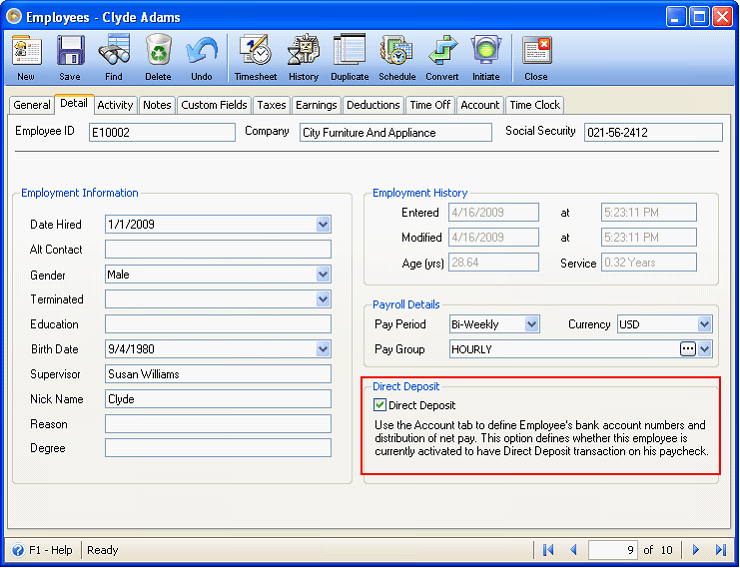
Task: Click into the Alt Contact field
Action: (x=218, y=249)
